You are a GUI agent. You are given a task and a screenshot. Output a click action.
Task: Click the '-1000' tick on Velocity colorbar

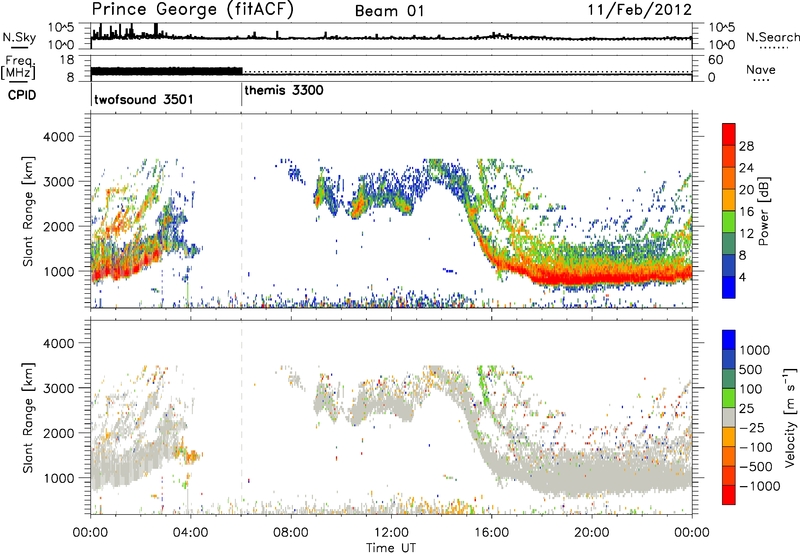coord(759,486)
